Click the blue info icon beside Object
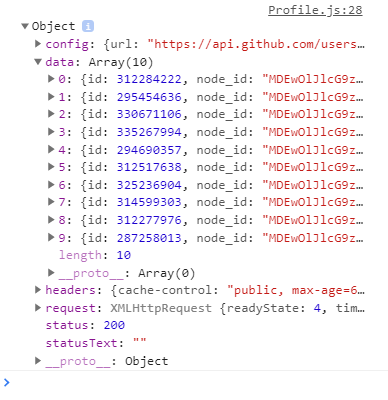The image size is (388, 400). (88, 26)
